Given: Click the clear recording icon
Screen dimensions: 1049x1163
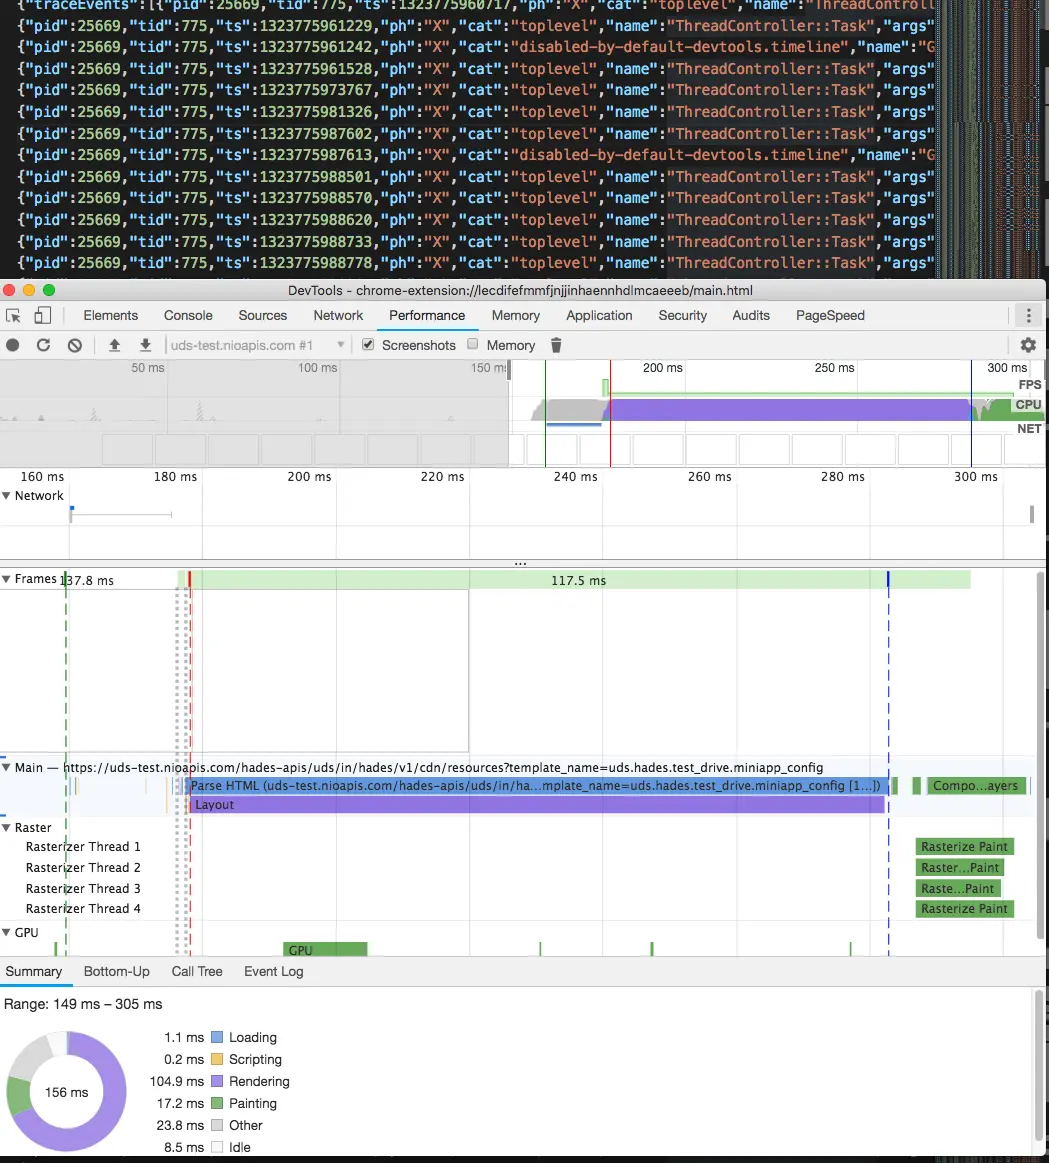Looking at the screenshot, I should [x=74, y=345].
